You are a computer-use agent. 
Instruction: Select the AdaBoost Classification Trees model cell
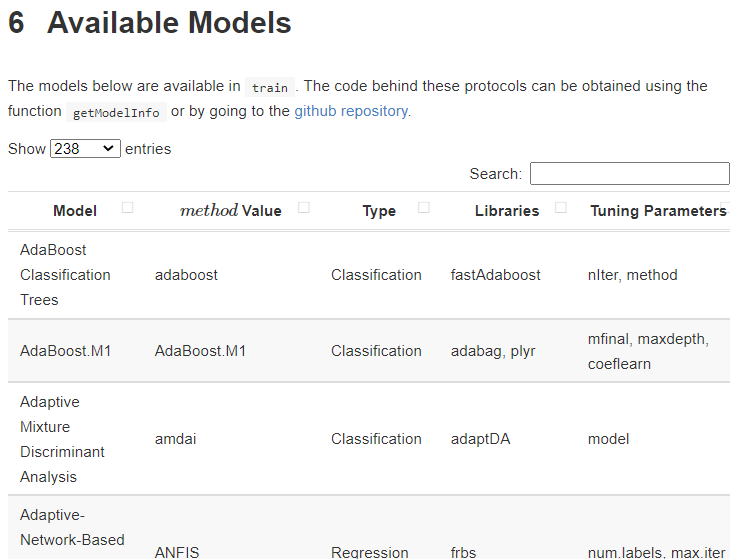66,275
